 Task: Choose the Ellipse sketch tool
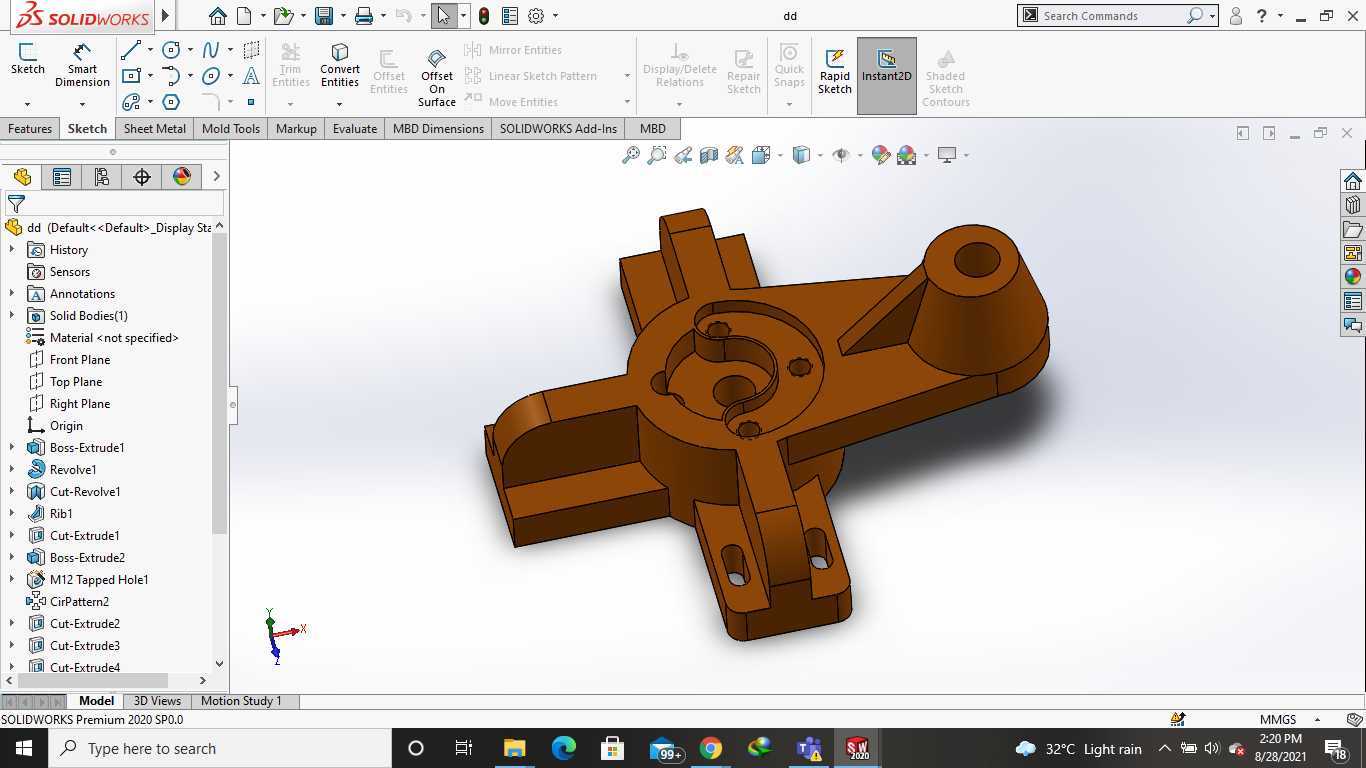[211, 76]
